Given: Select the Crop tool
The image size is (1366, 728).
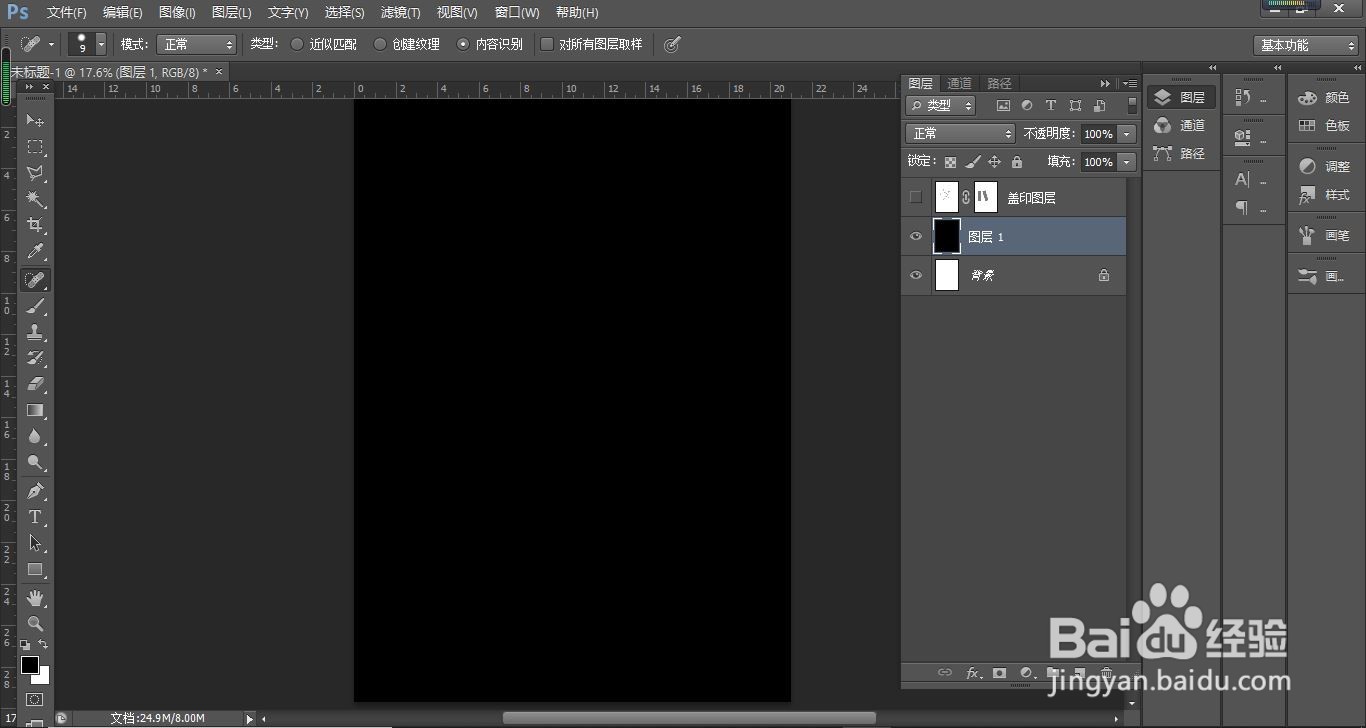Looking at the screenshot, I should coord(35,225).
